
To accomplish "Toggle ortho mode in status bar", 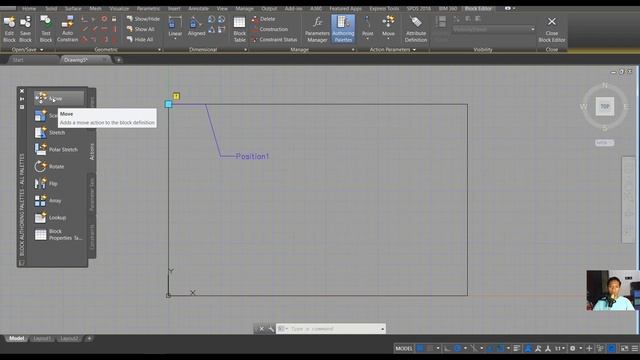I will pyautogui.click(x=447, y=348).
